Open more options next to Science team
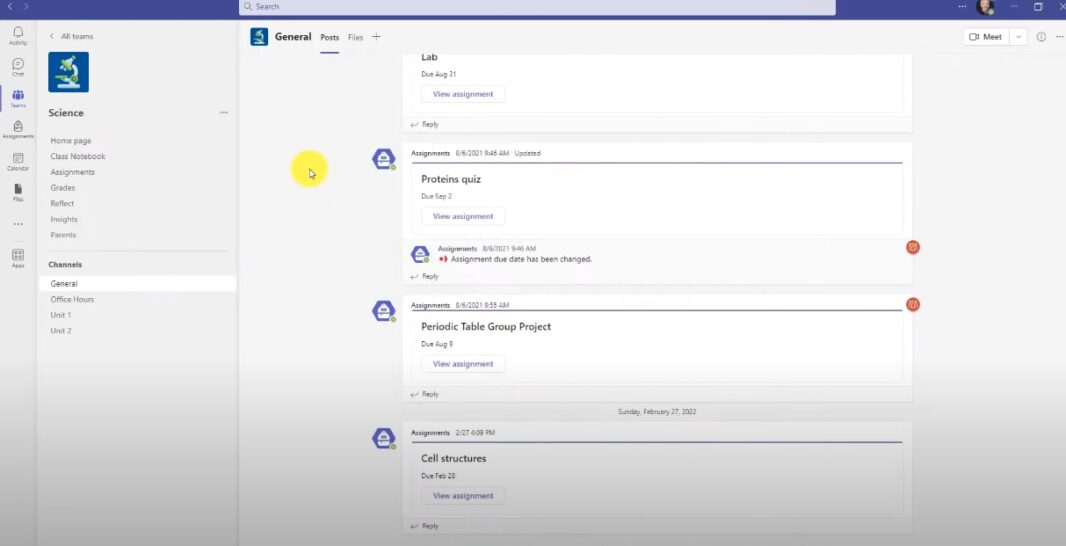This screenshot has width=1066, height=546. click(224, 113)
